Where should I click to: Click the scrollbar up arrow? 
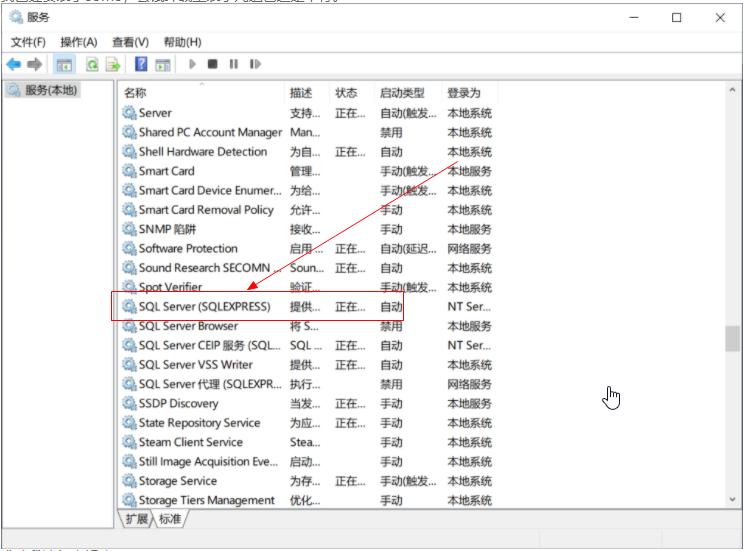pyautogui.click(x=732, y=90)
